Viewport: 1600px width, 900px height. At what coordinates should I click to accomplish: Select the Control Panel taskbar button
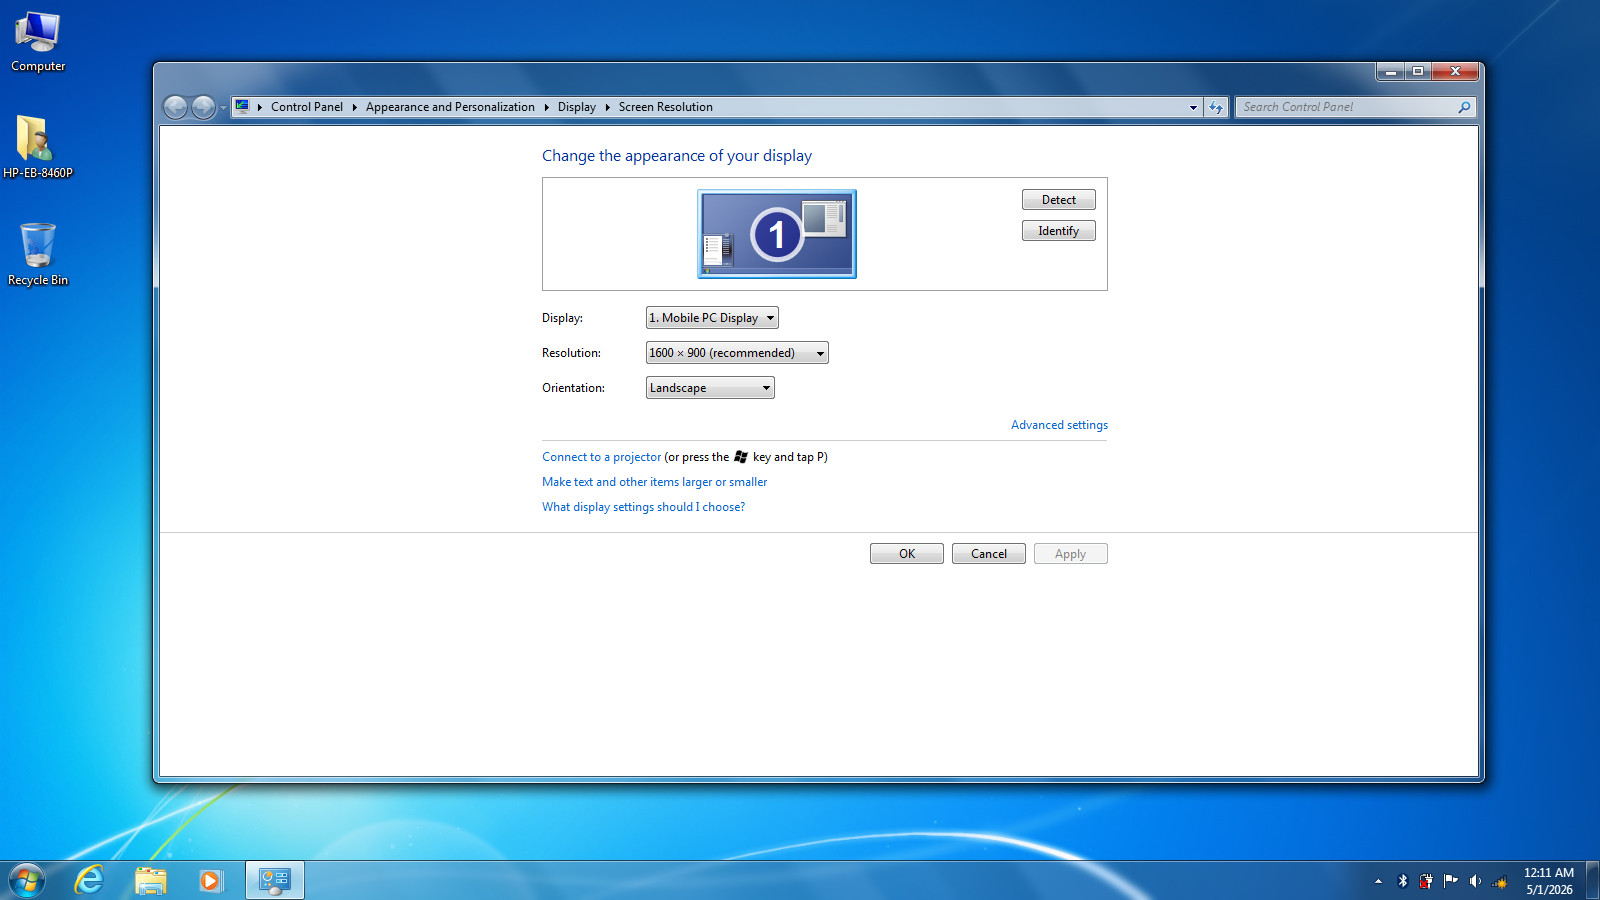(274, 881)
